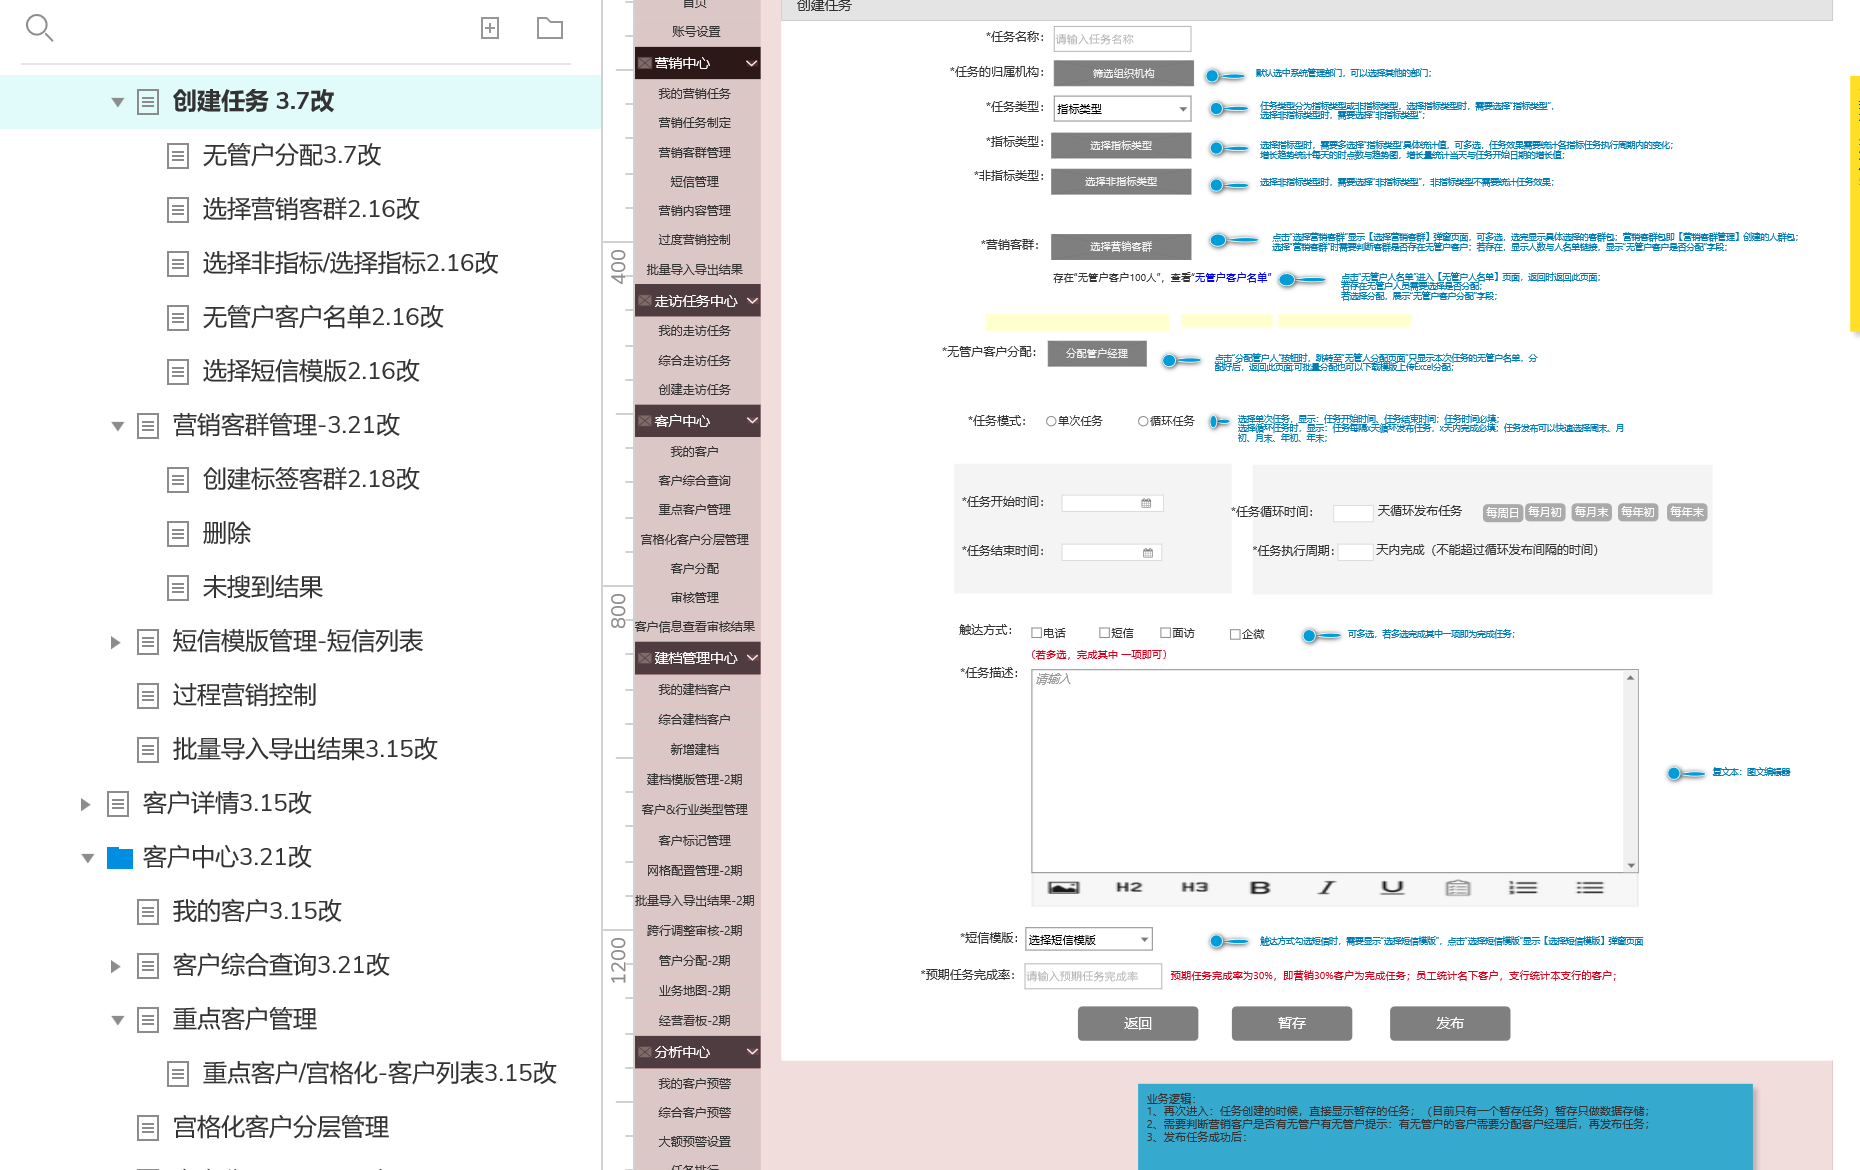Toggle italic with the I icon
The height and width of the screenshot is (1170, 1860).
click(1326, 887)
